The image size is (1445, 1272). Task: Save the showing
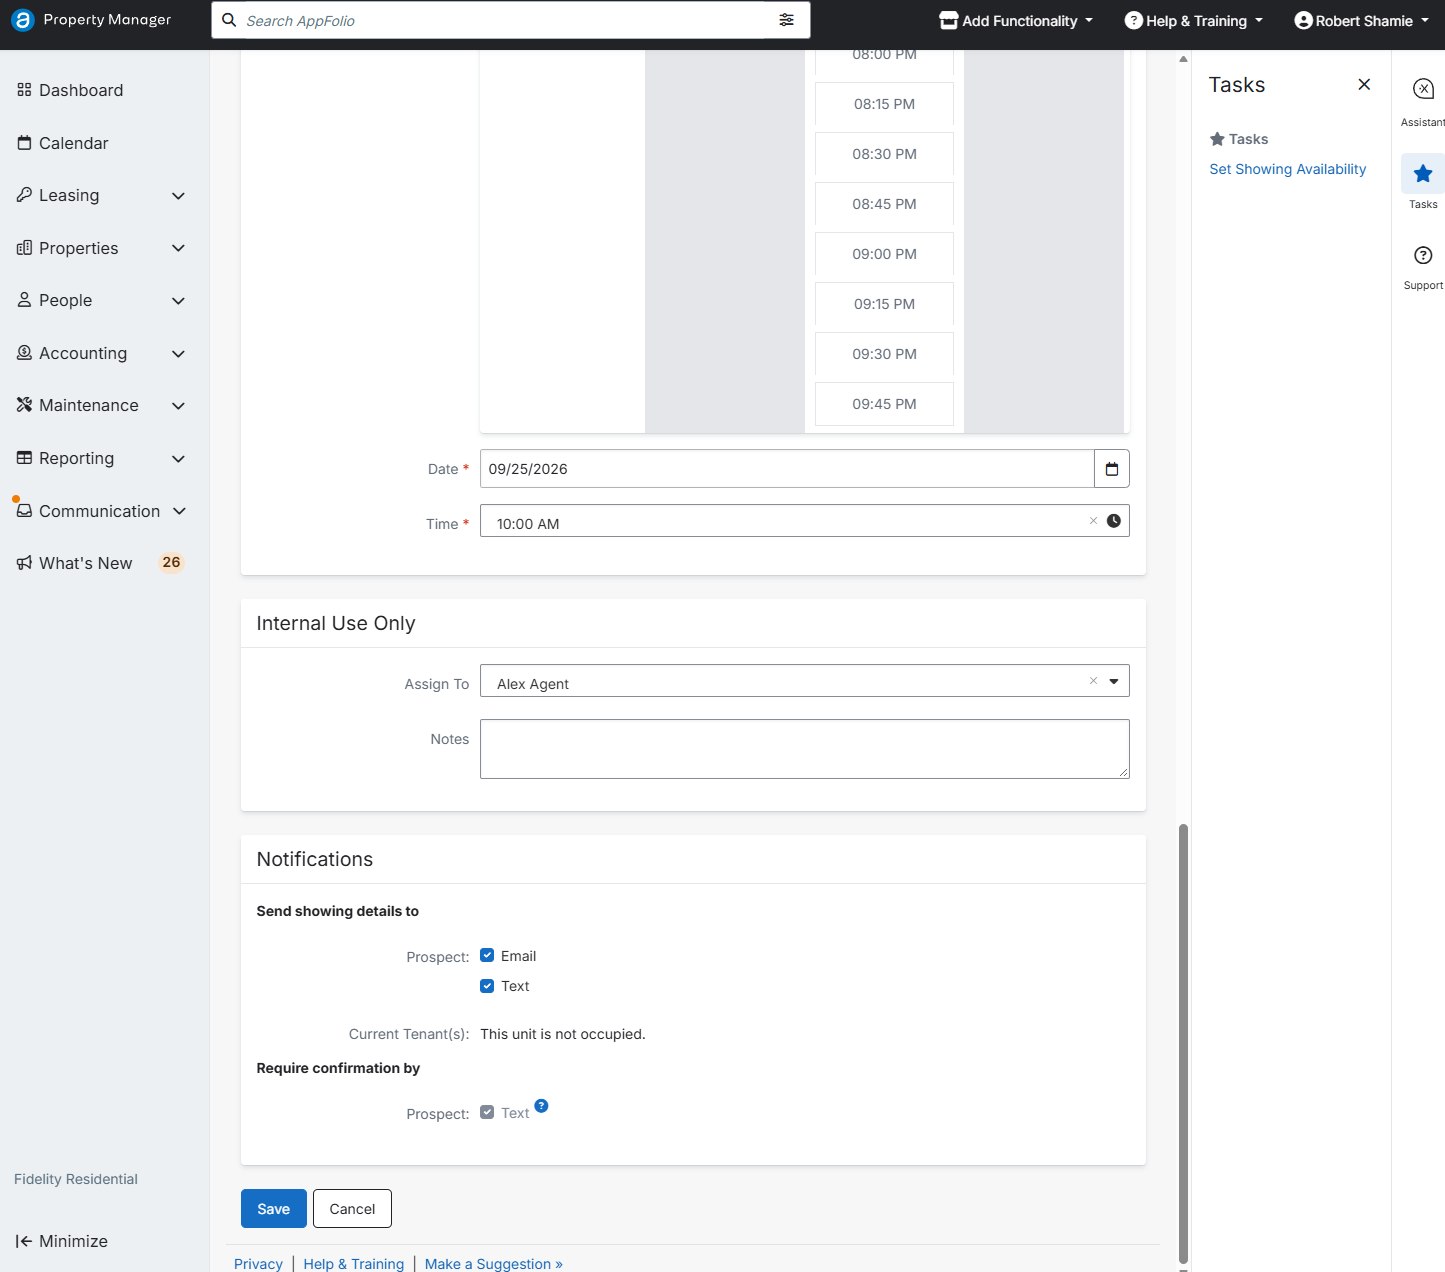click(273, 1208)
